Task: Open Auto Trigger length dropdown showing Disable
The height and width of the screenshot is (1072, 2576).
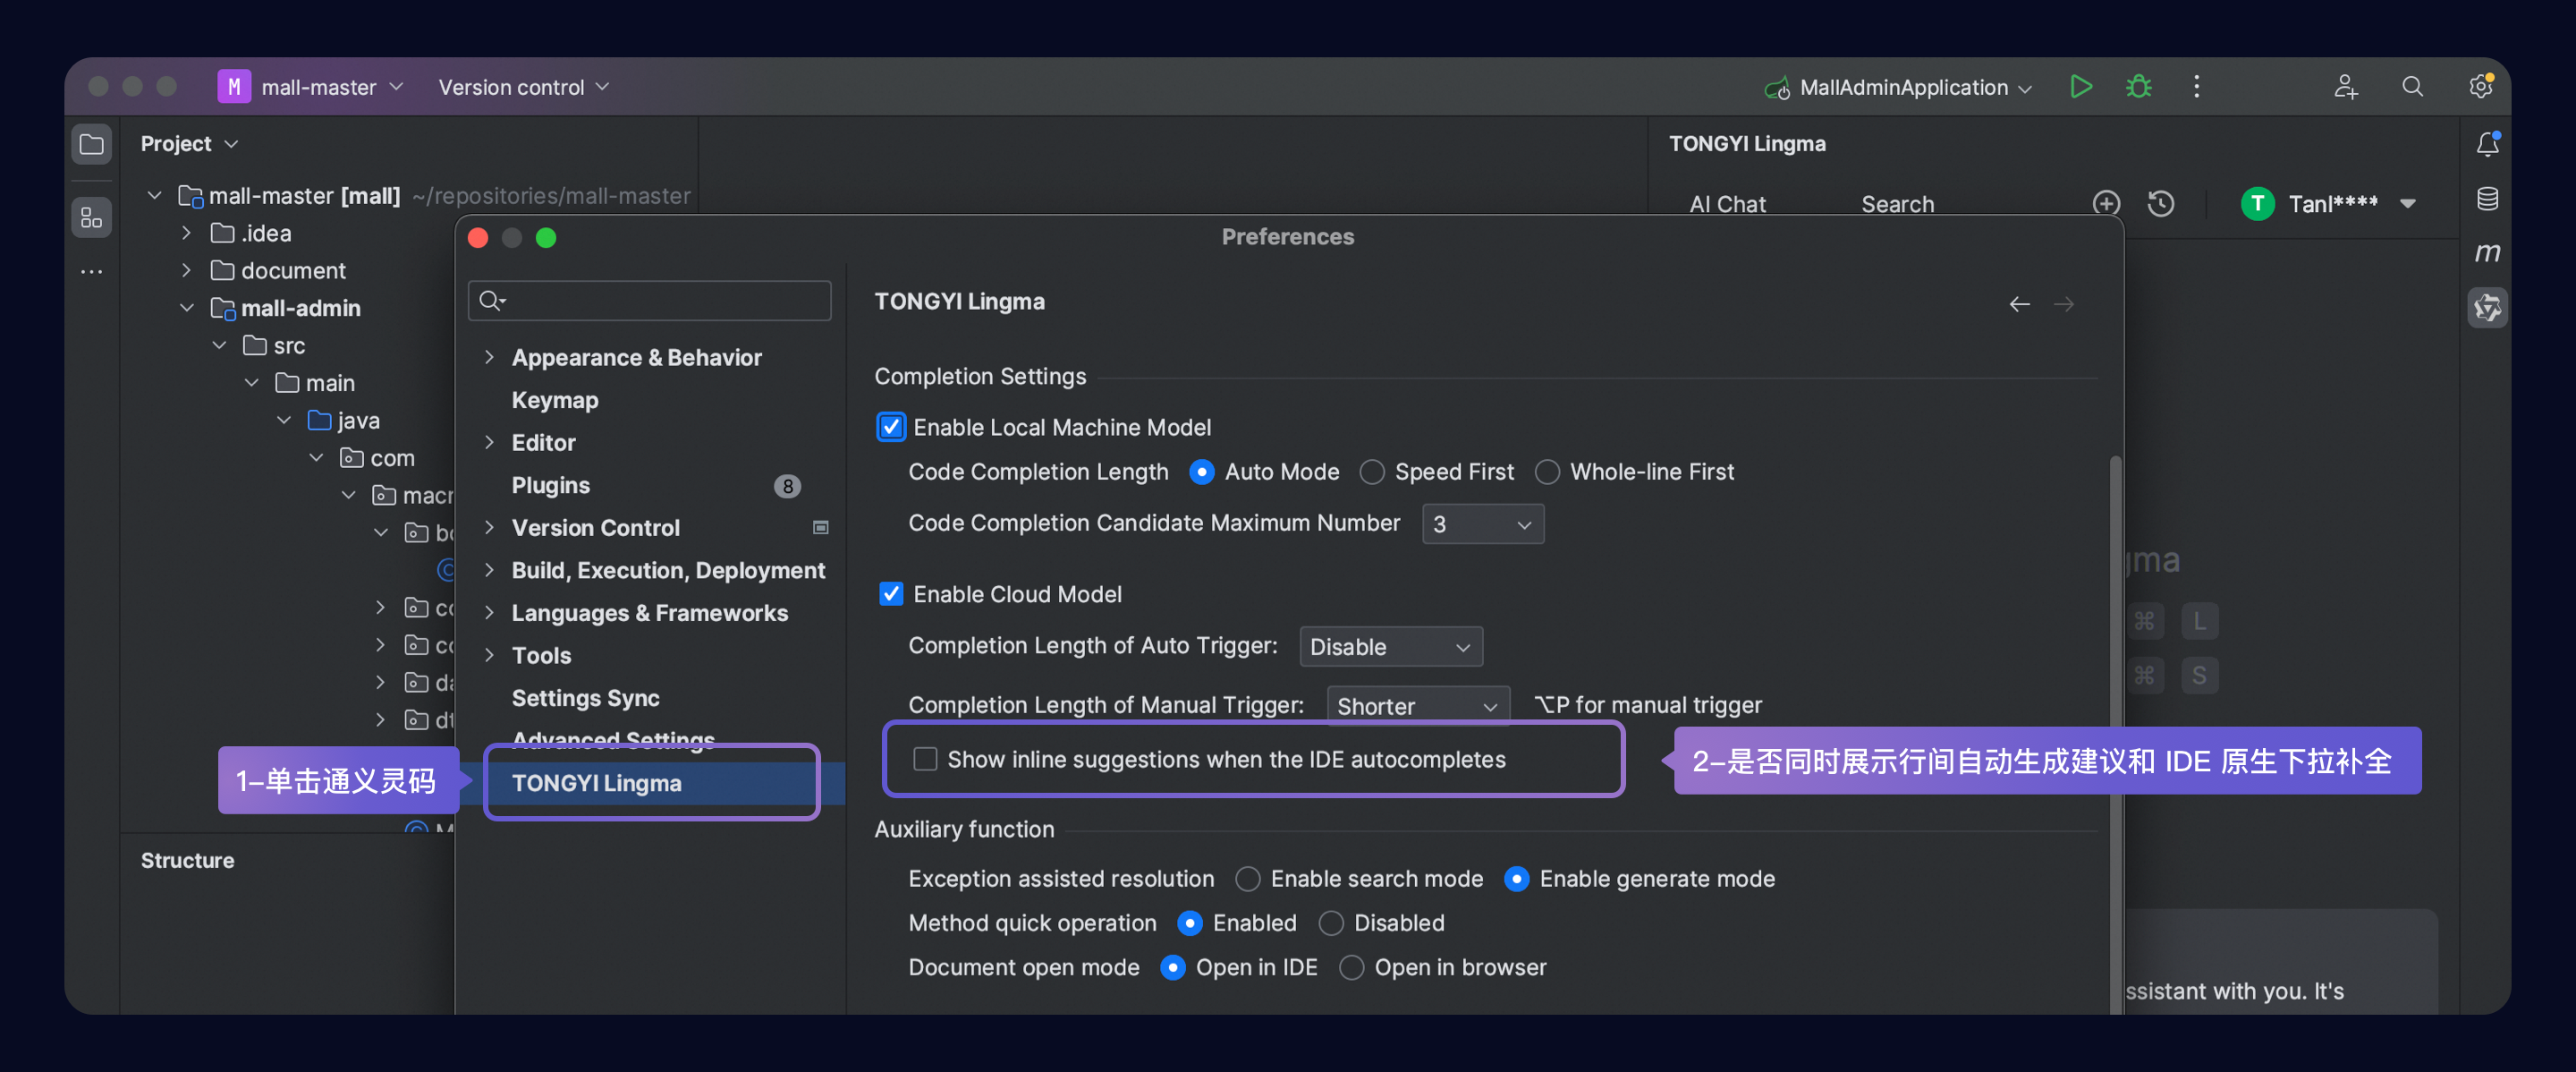Action: point(1390,647)
